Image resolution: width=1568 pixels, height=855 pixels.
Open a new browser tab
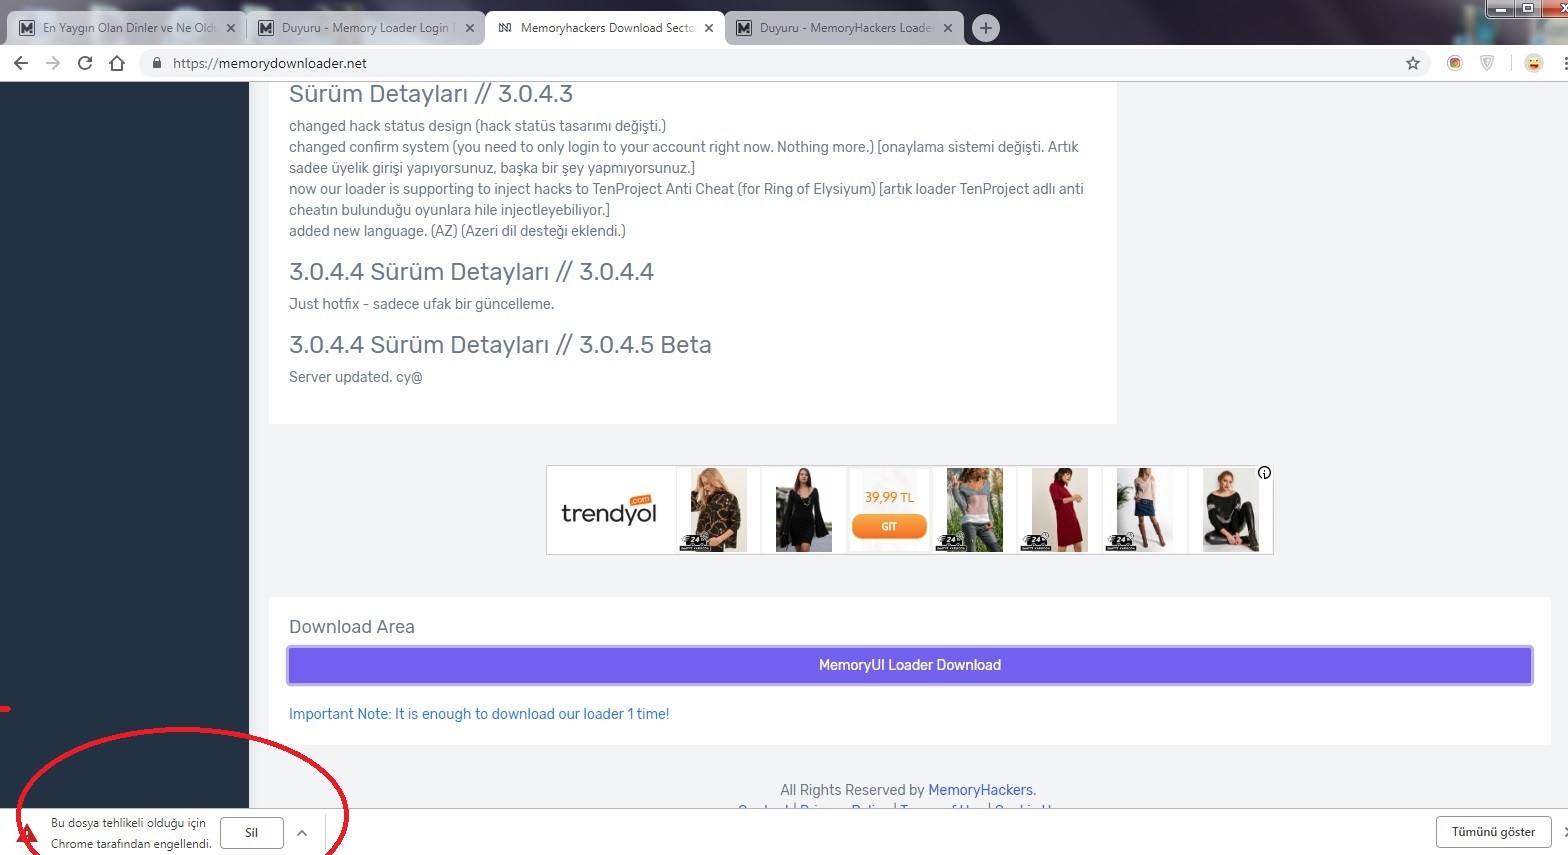tap(985, 28)
